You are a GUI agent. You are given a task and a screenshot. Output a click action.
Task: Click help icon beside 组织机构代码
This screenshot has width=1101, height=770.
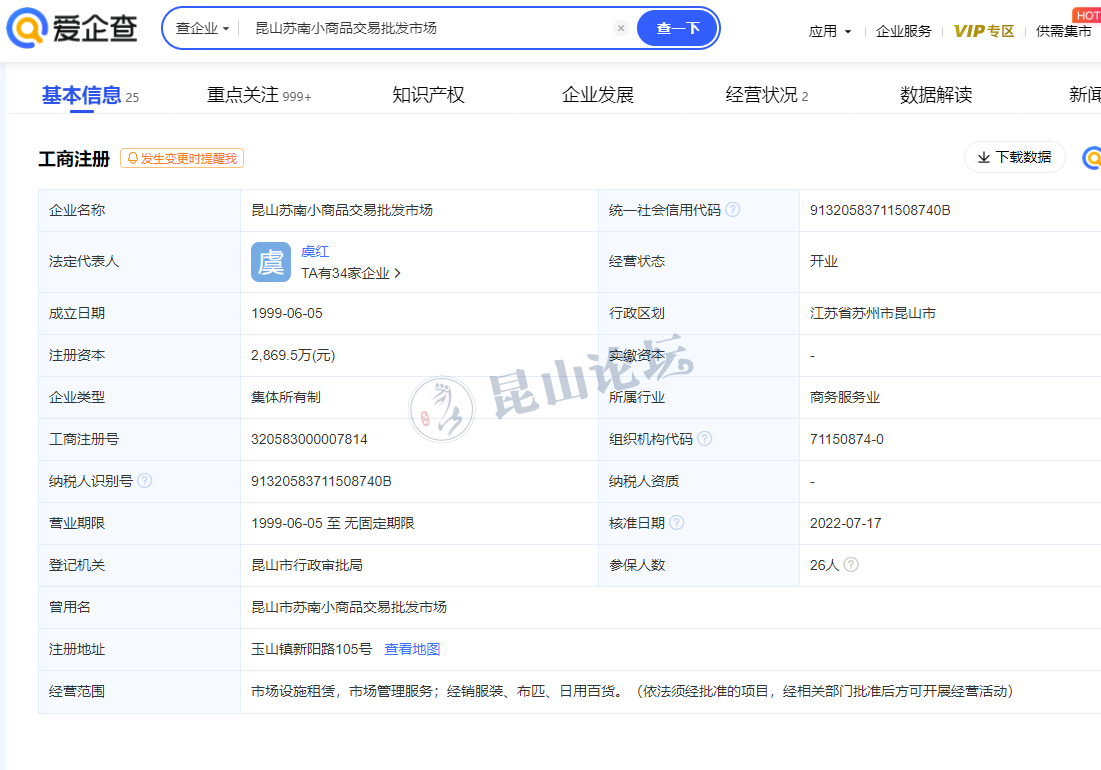[x=705, y=439]
